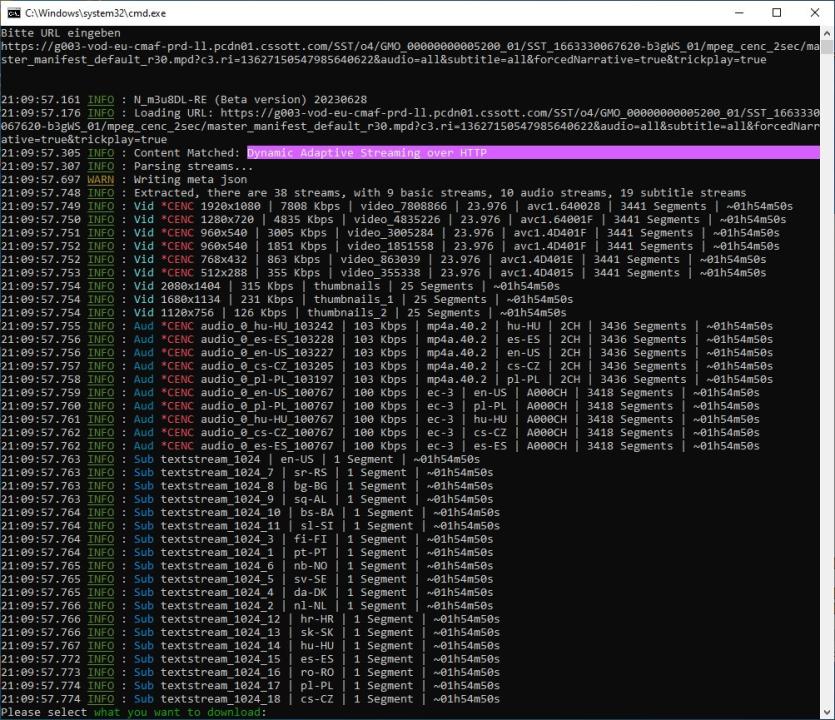Click 'Extracted, there are 38 streams' line
835x720 pixels.
[374, 193]
